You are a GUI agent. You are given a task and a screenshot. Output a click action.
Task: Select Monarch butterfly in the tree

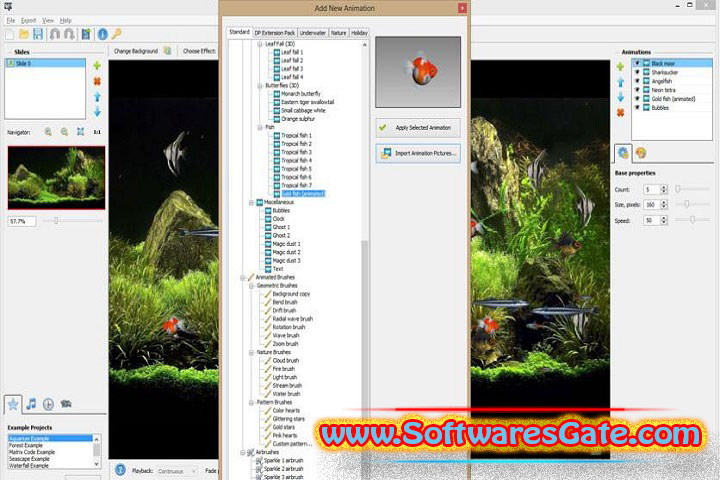(x=301, y=94)
